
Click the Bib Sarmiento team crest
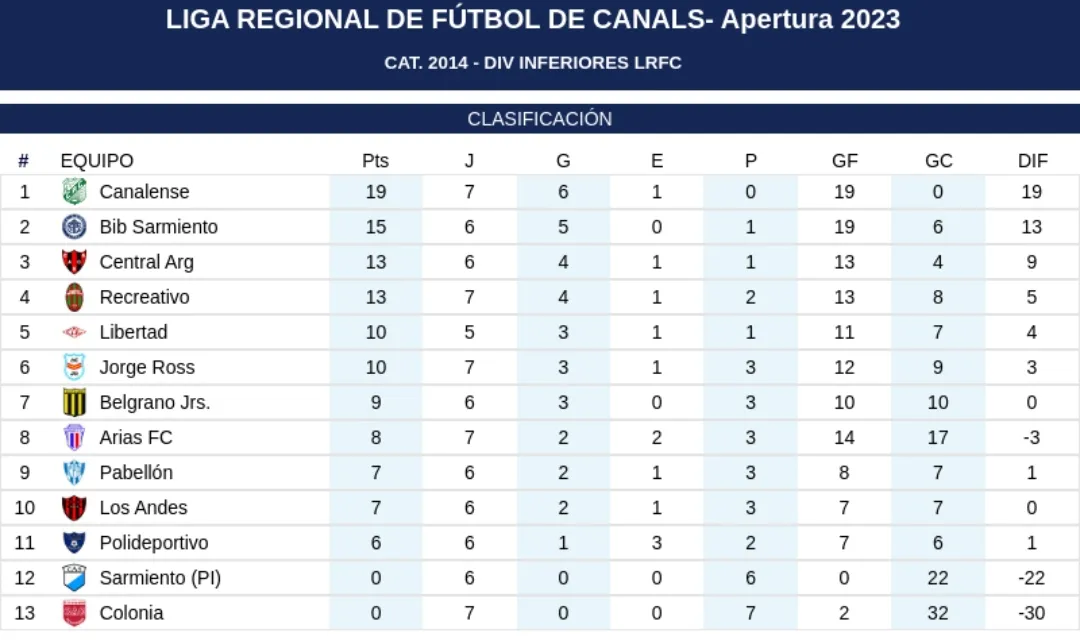(x=75, y=227)
